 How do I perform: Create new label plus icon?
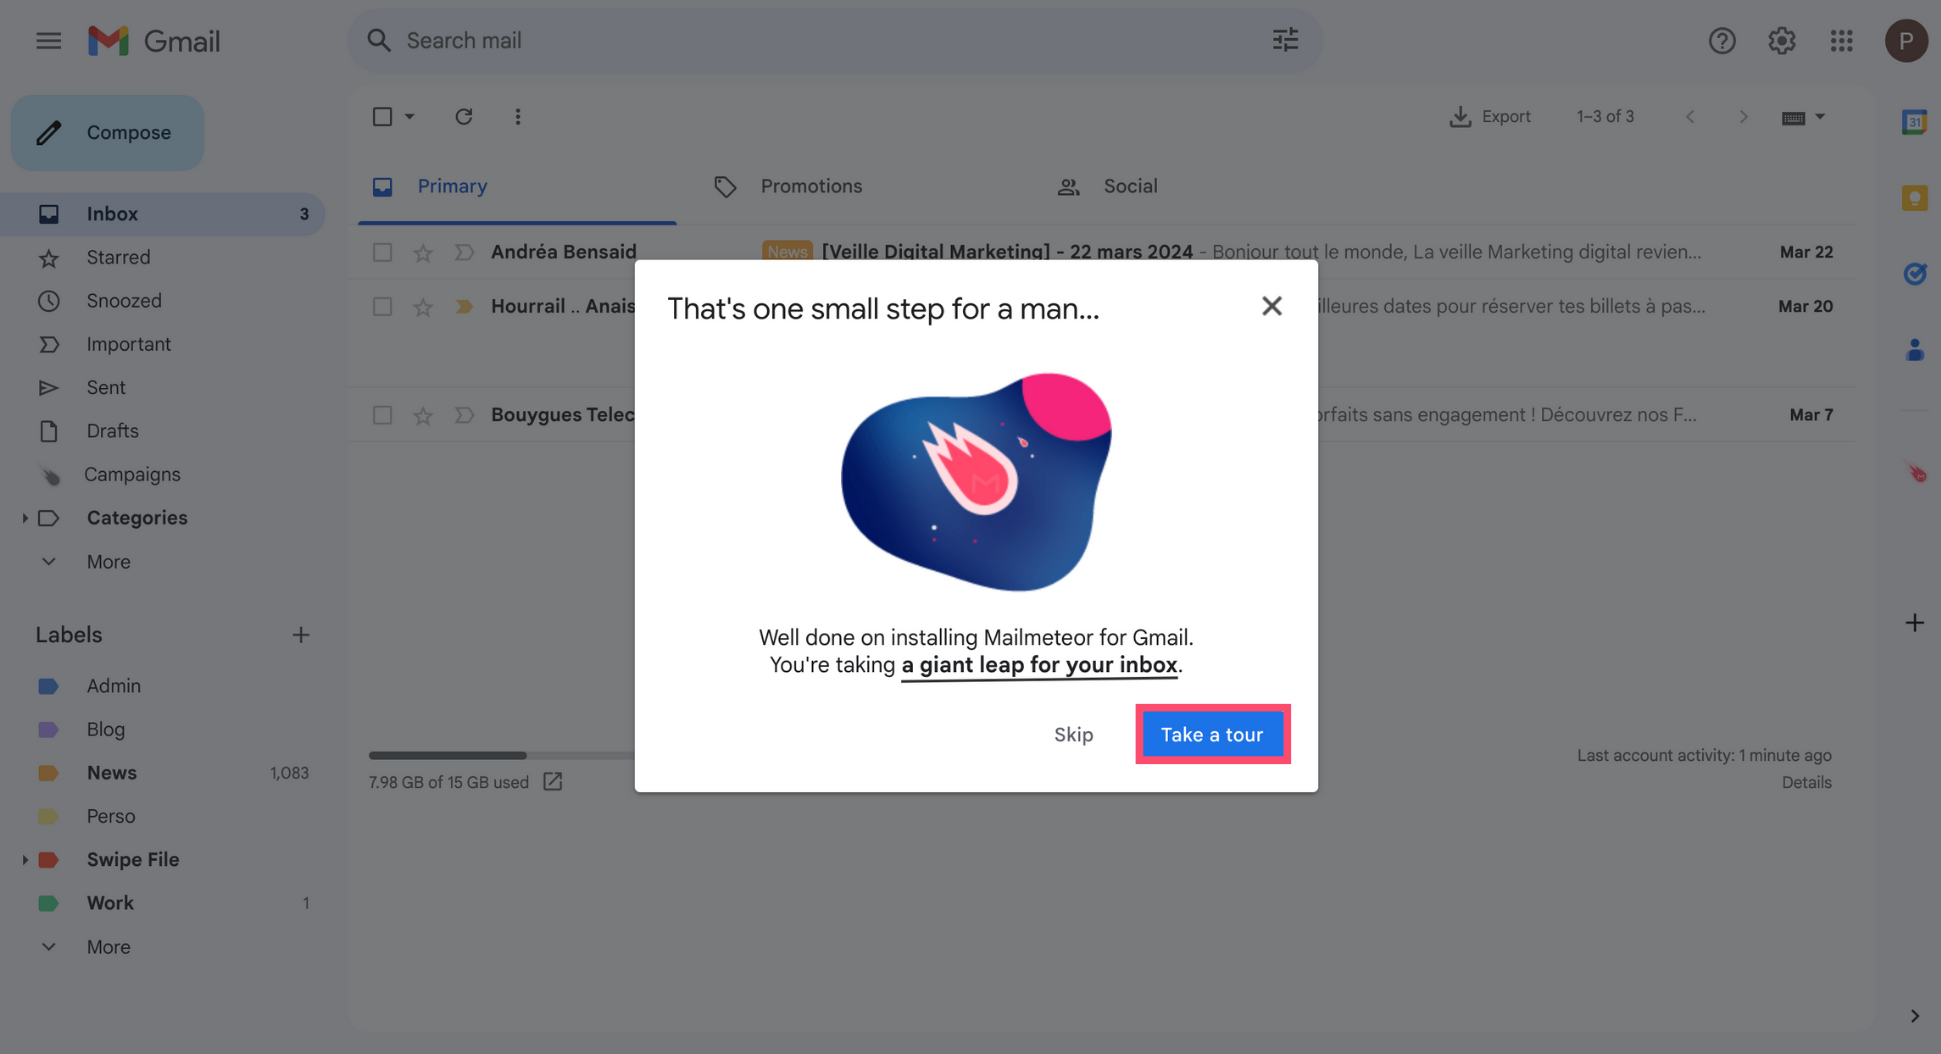click(300, 635)
